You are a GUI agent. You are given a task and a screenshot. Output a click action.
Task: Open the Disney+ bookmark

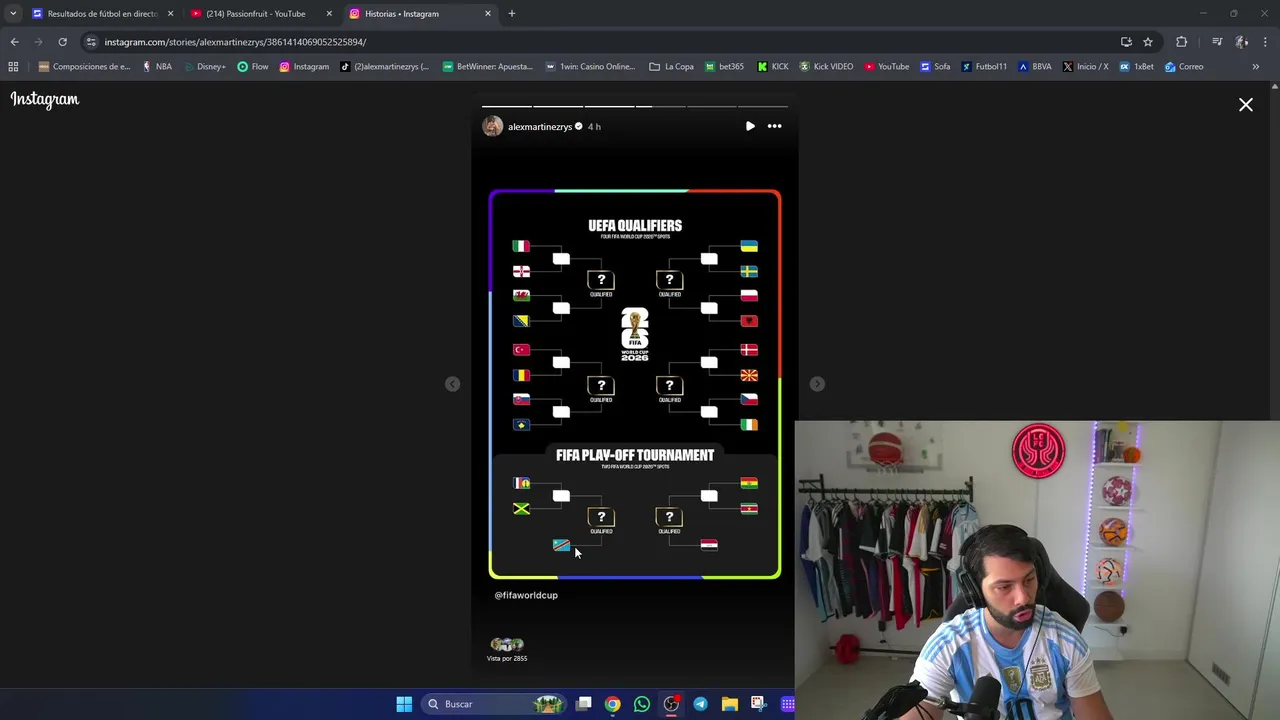coord(204,67)
